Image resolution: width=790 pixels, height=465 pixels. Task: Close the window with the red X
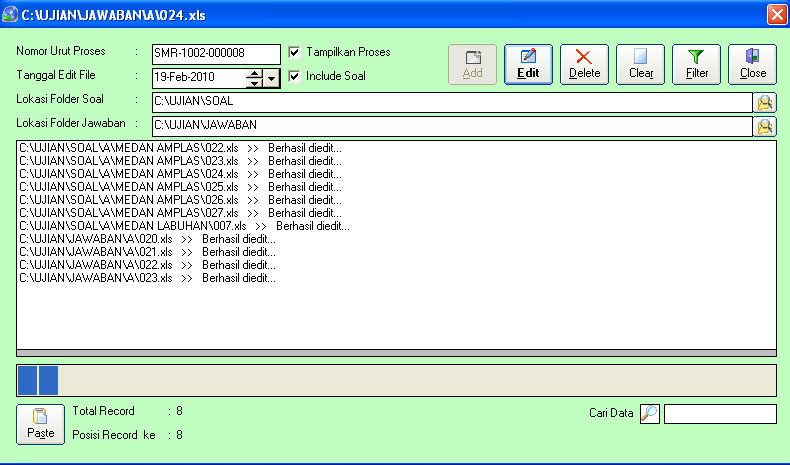click(776, 14)
